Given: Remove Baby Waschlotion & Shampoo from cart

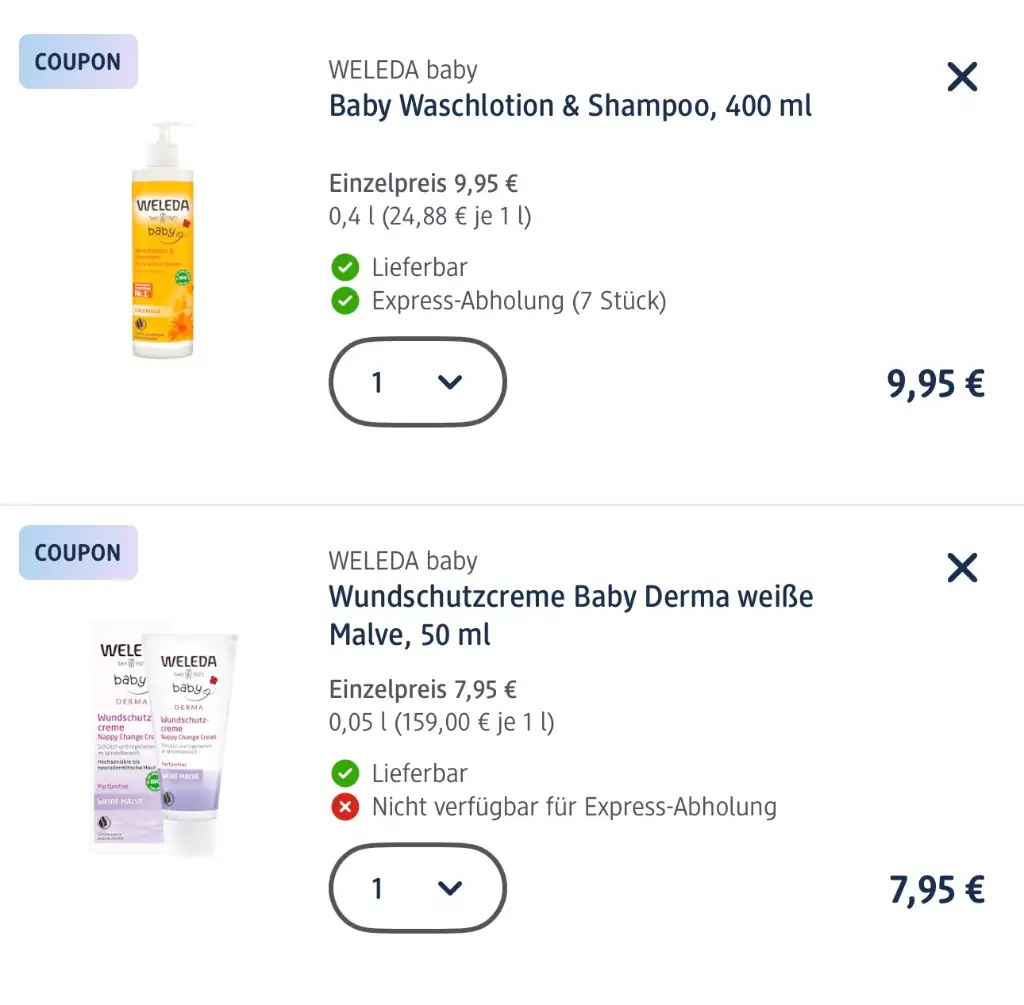Looking at the screenshot, I should [962, 76].
